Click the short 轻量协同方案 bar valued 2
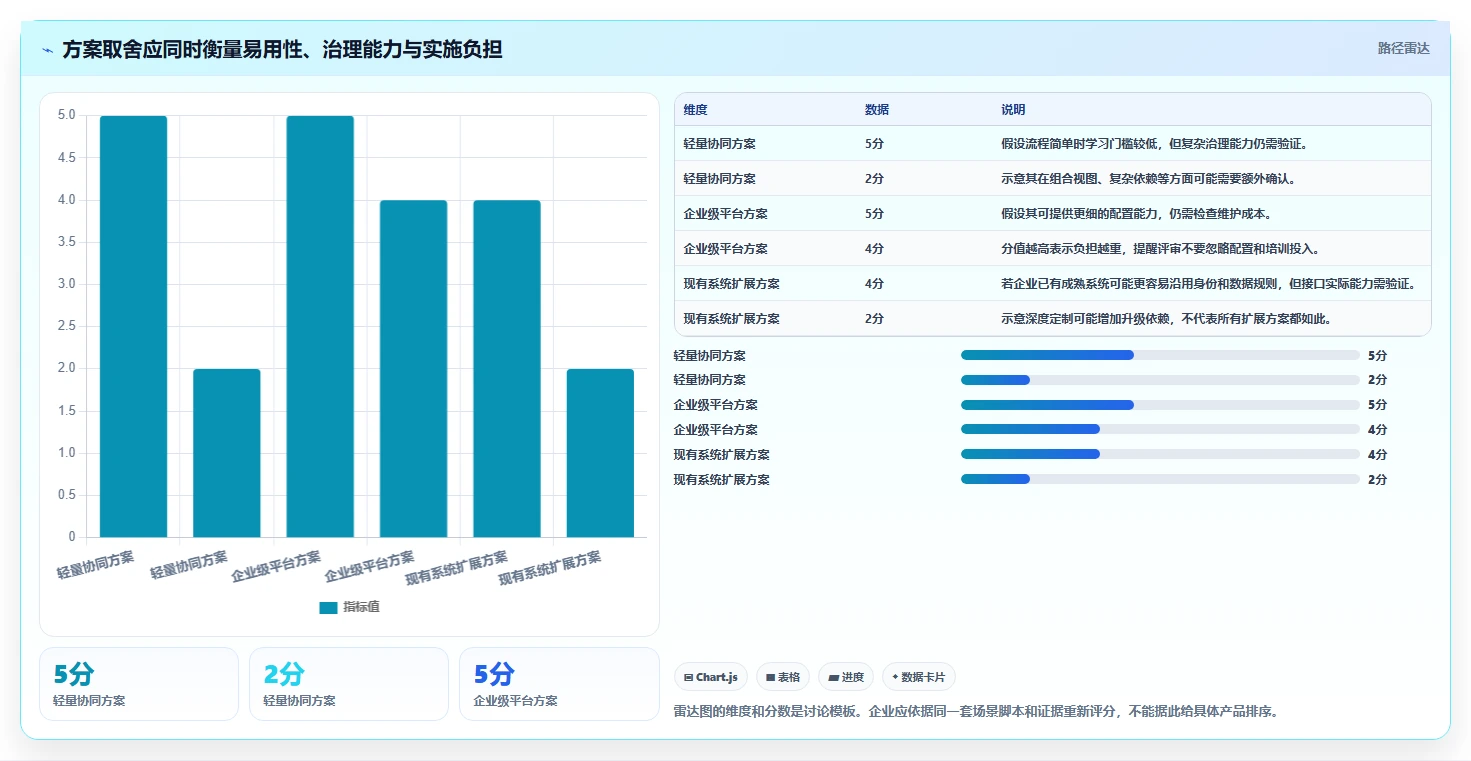 [227, 453]
